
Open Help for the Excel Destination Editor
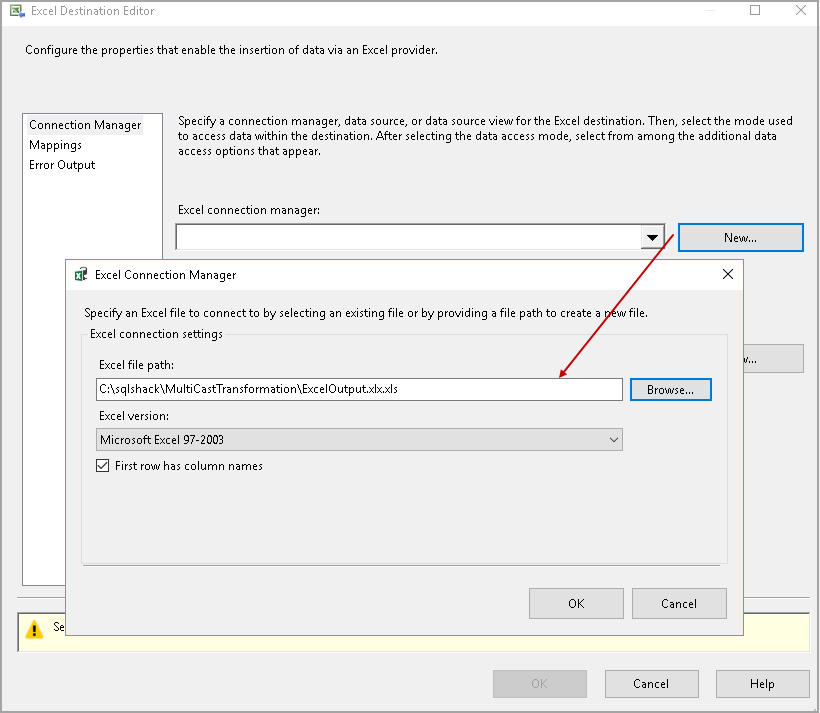762,683
